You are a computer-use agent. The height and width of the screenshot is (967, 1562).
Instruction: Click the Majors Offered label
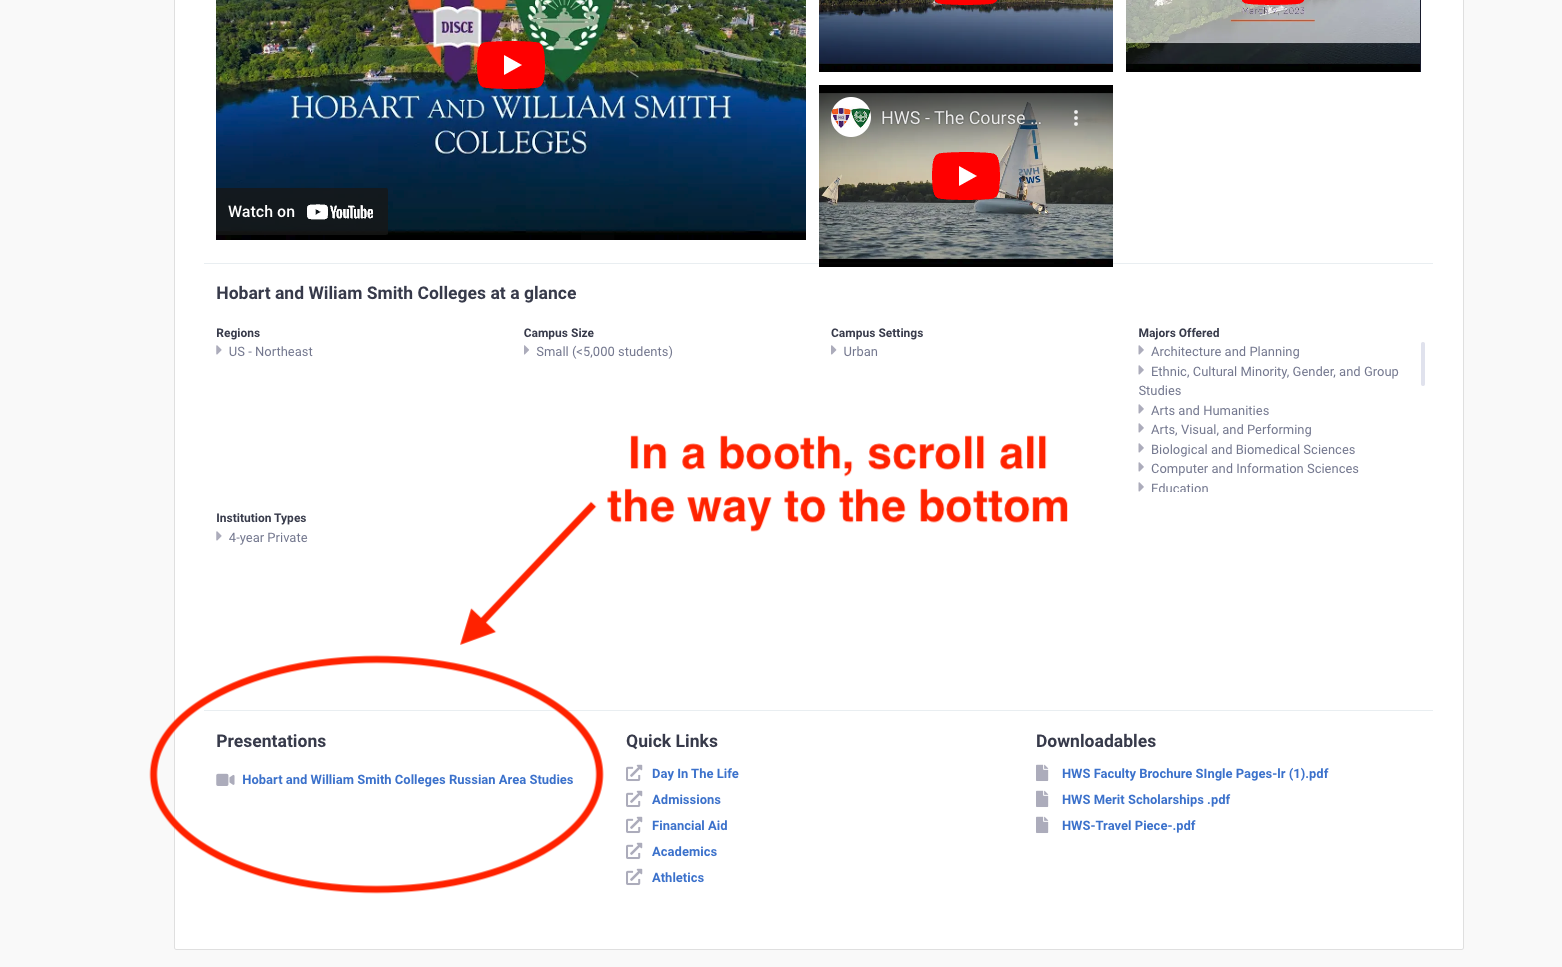tap(1179, 333)
